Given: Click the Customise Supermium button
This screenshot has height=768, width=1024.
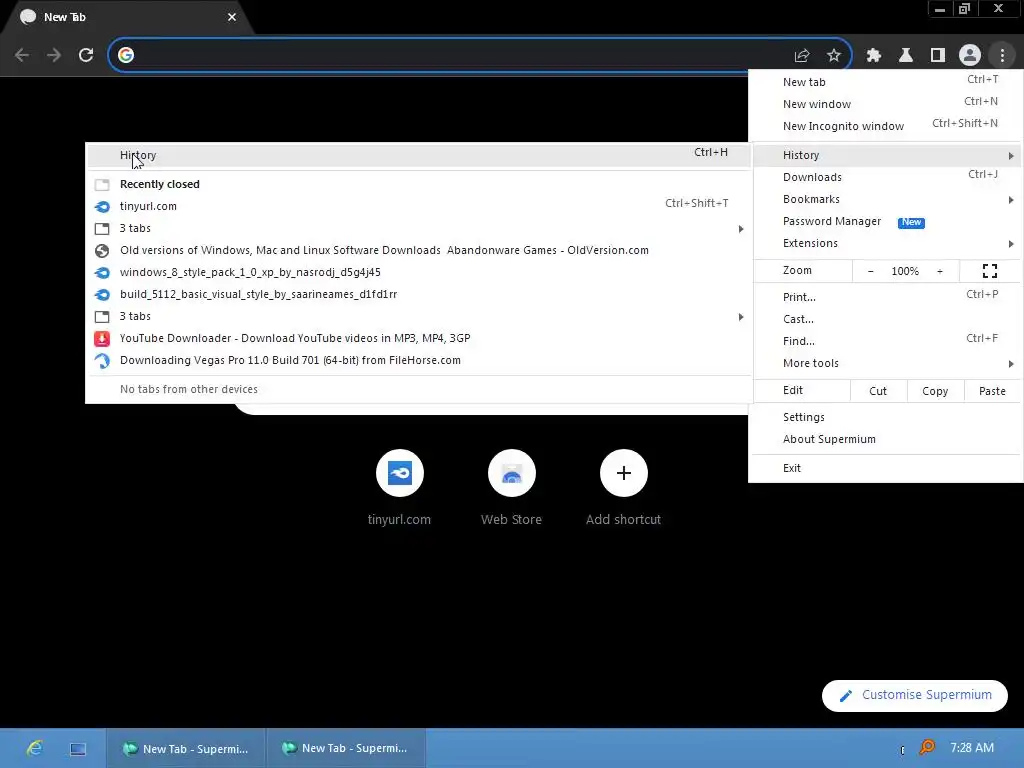Looking at the screenshot, I should [915, 695].
